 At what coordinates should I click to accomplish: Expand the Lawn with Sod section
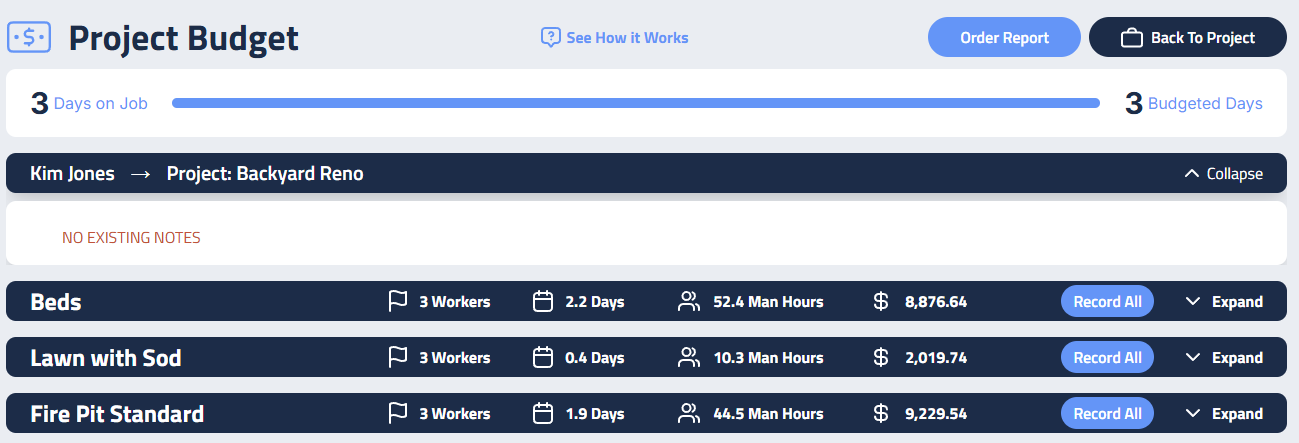tap(1223, 357)
